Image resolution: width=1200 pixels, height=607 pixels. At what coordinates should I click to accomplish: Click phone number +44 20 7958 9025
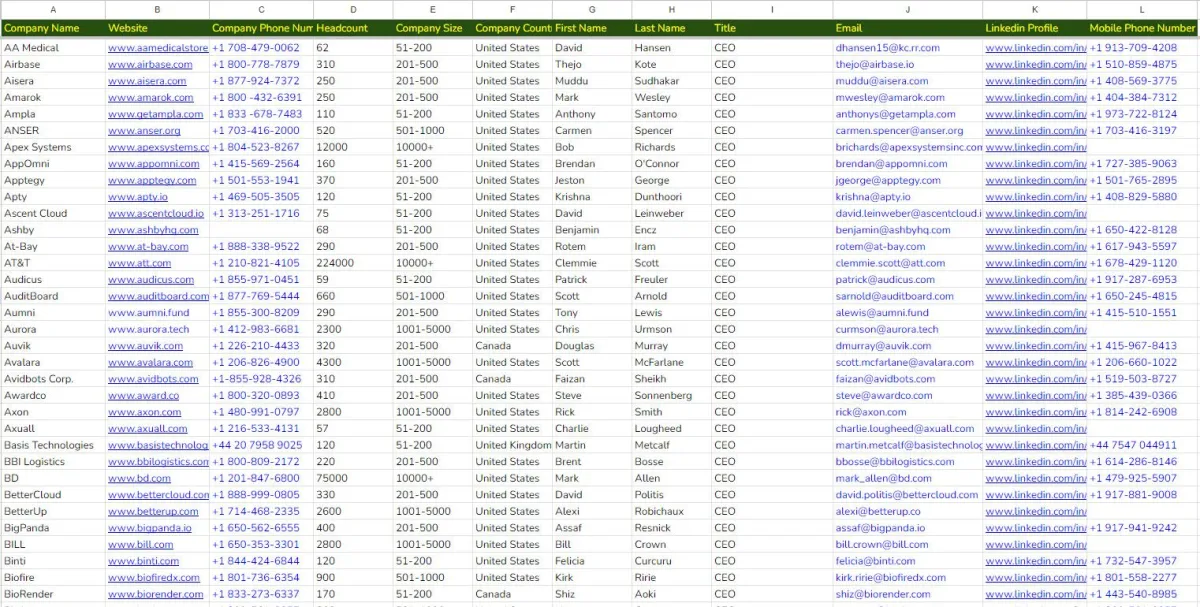click(x=257, y=445)
